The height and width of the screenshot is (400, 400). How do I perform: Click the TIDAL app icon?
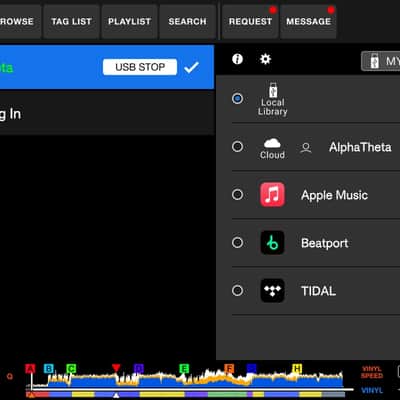pos(272,291)
